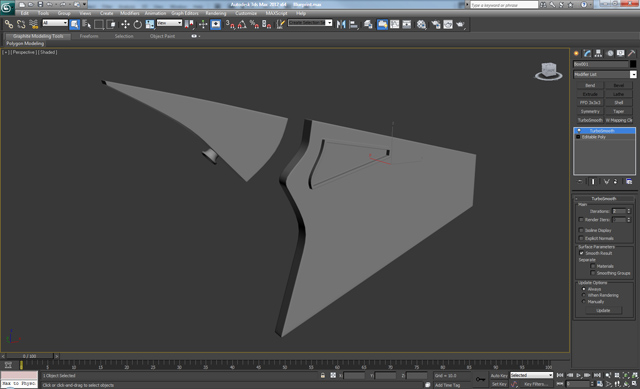
Task: Open the Customize menu
Action: tap(246, 13)
